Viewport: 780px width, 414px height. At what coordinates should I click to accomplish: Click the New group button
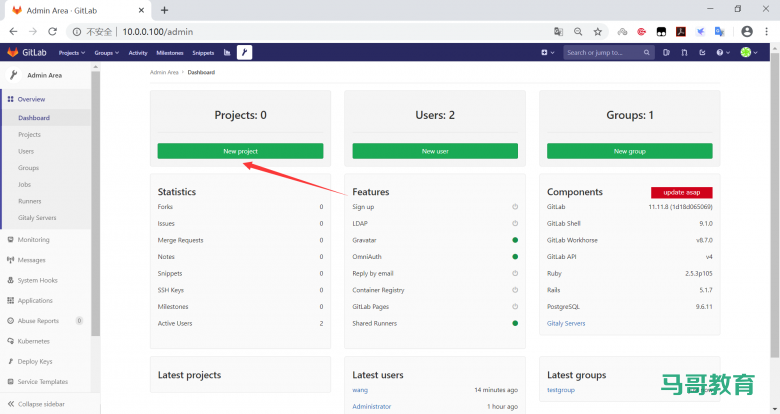pos(629,151)
